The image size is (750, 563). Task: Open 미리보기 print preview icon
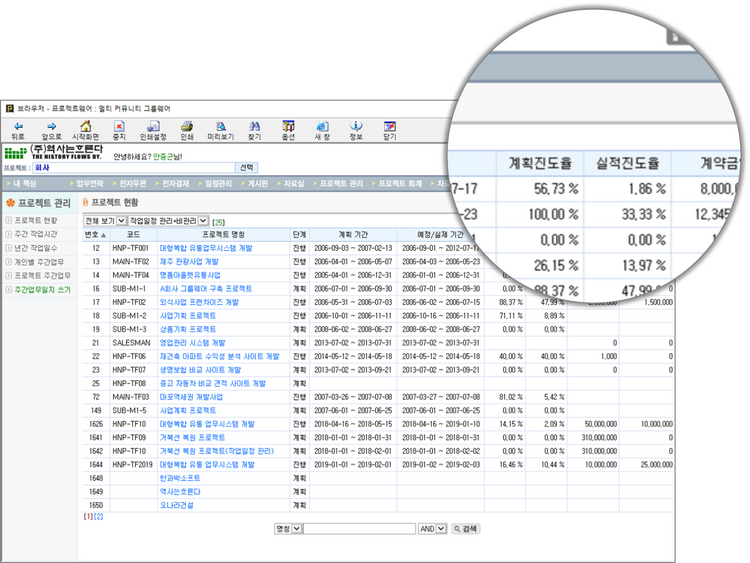click(x=221, y=126)
